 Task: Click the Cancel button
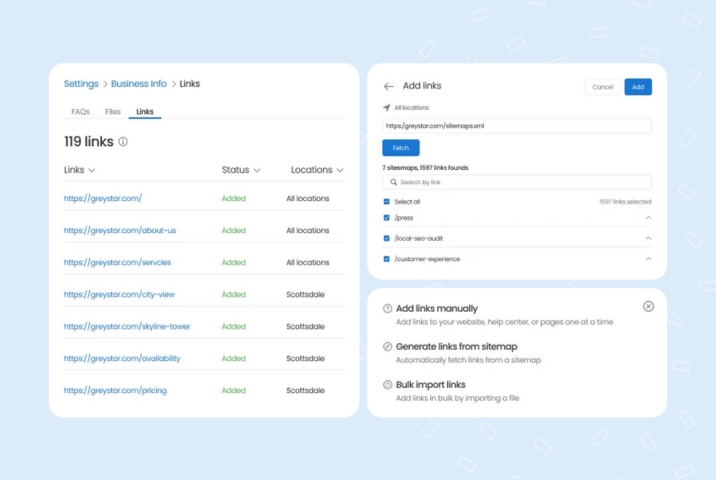point(602,87)
